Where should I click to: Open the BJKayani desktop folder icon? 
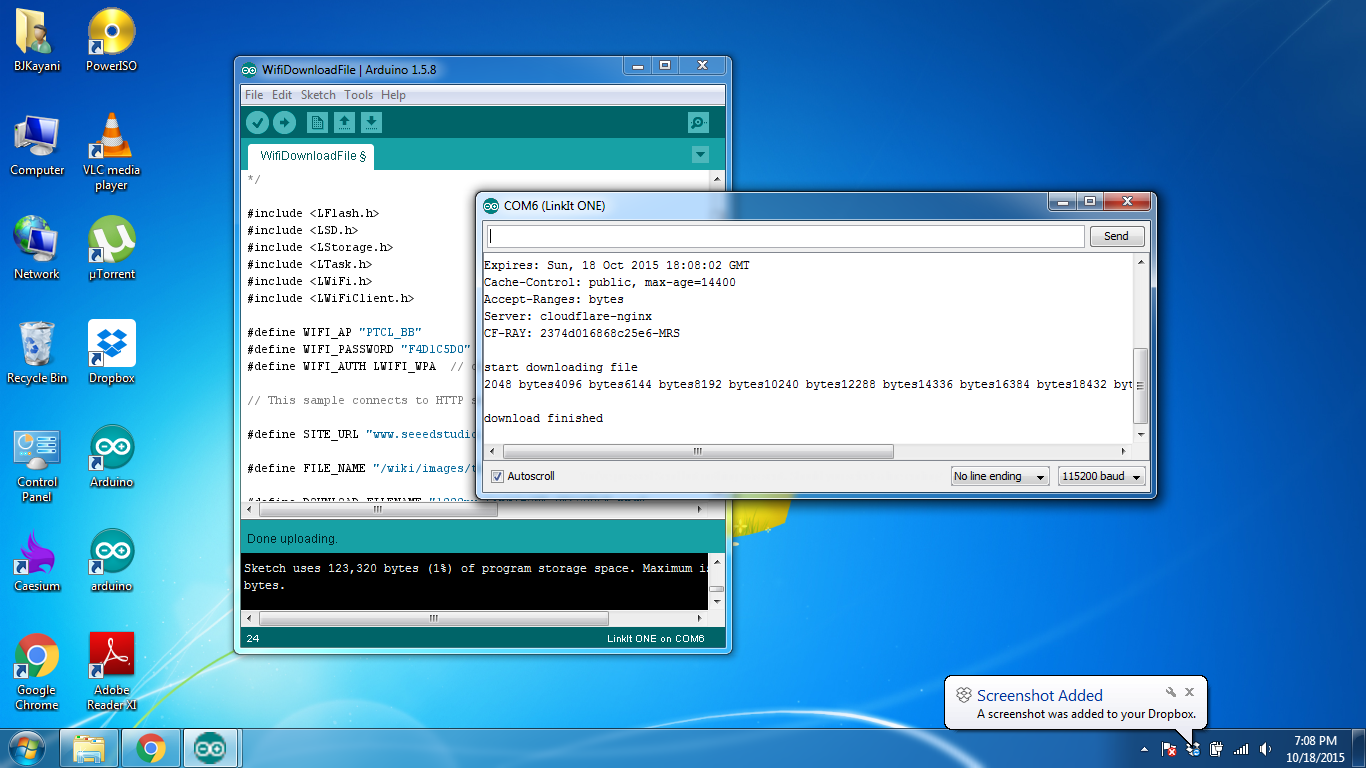[x=36, y=41]
